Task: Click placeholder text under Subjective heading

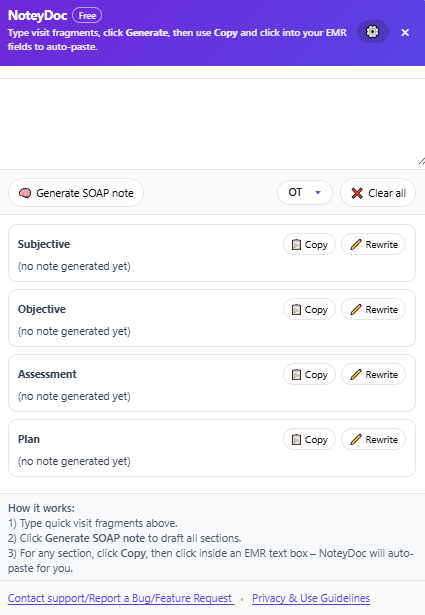Action: [74, 266]
